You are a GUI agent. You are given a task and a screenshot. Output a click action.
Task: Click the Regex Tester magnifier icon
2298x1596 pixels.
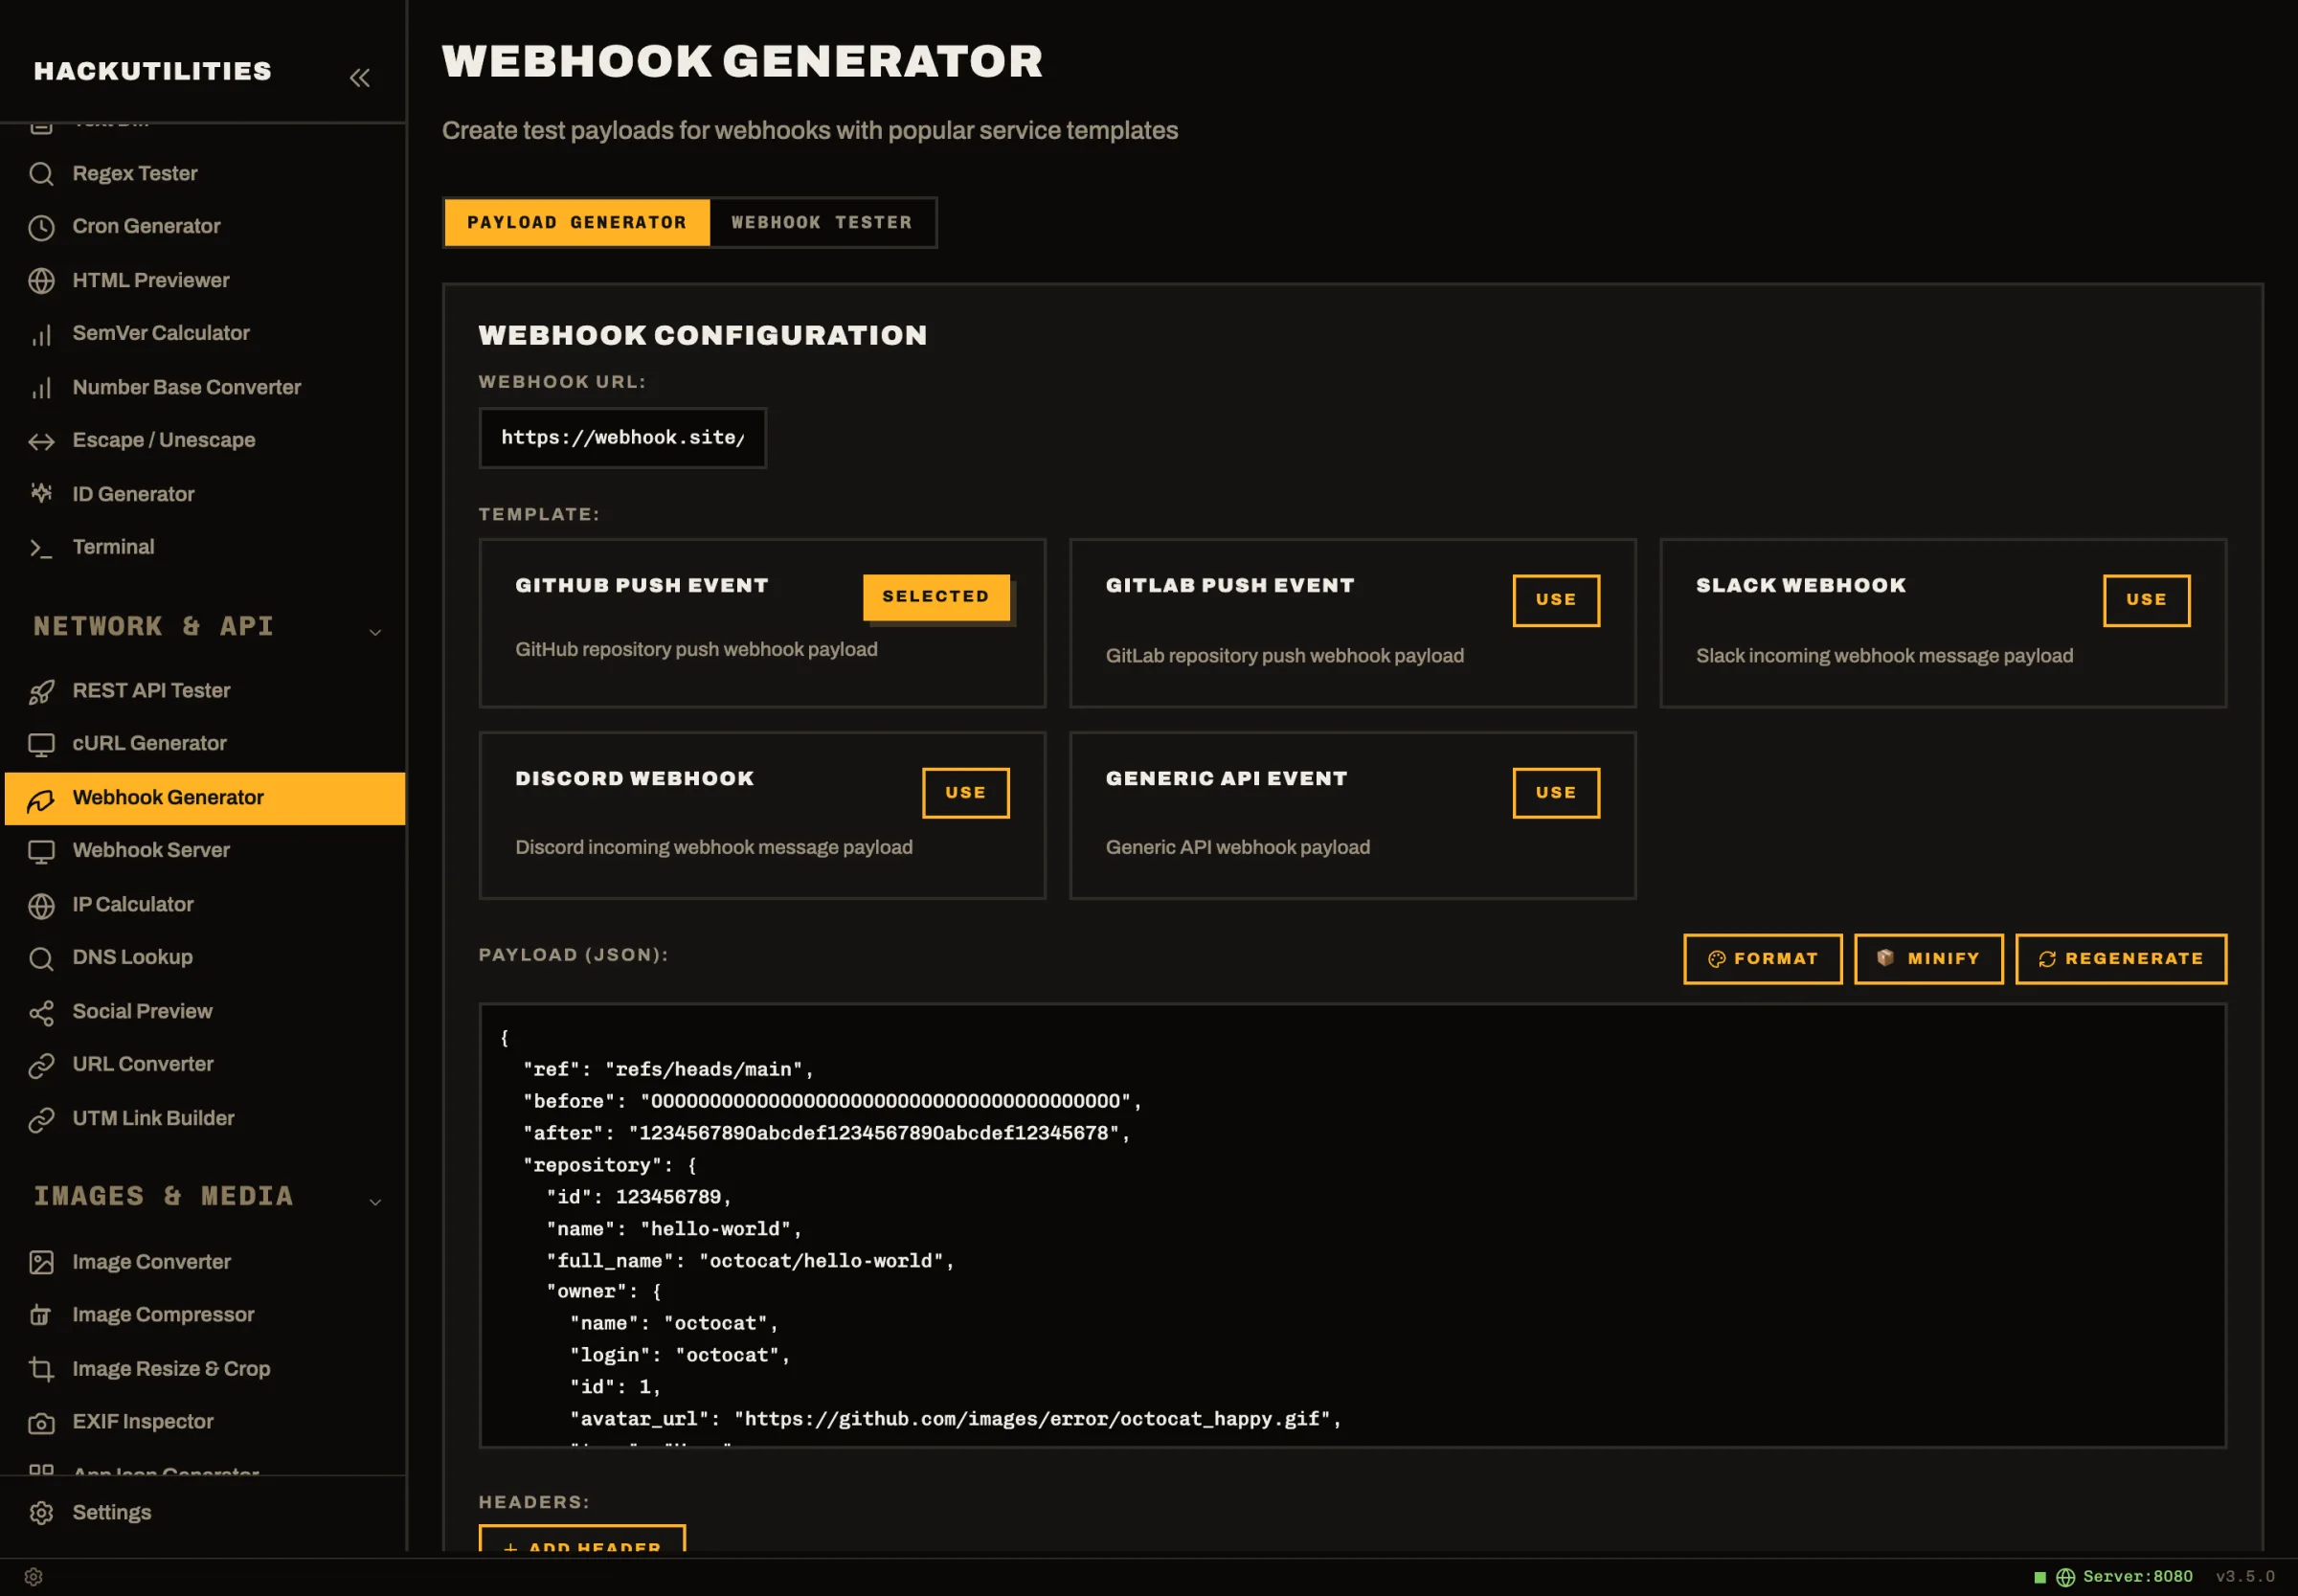tap(41, 174)
